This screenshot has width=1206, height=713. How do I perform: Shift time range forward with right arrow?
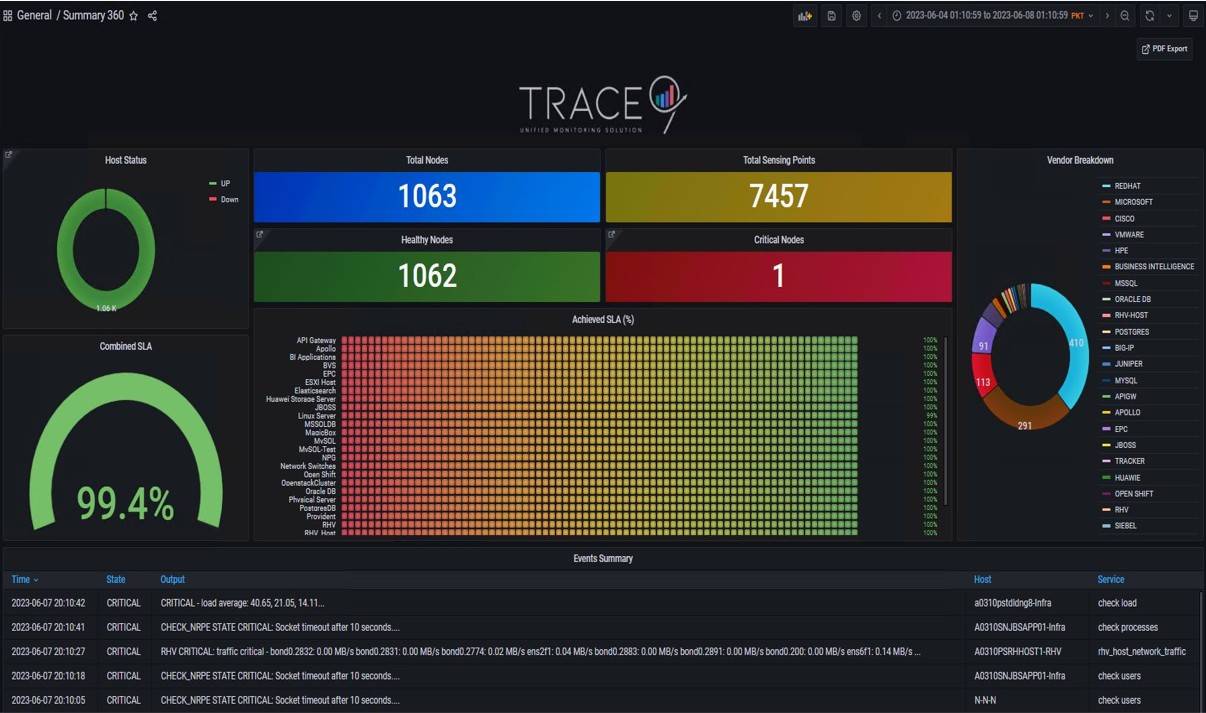1108,16
